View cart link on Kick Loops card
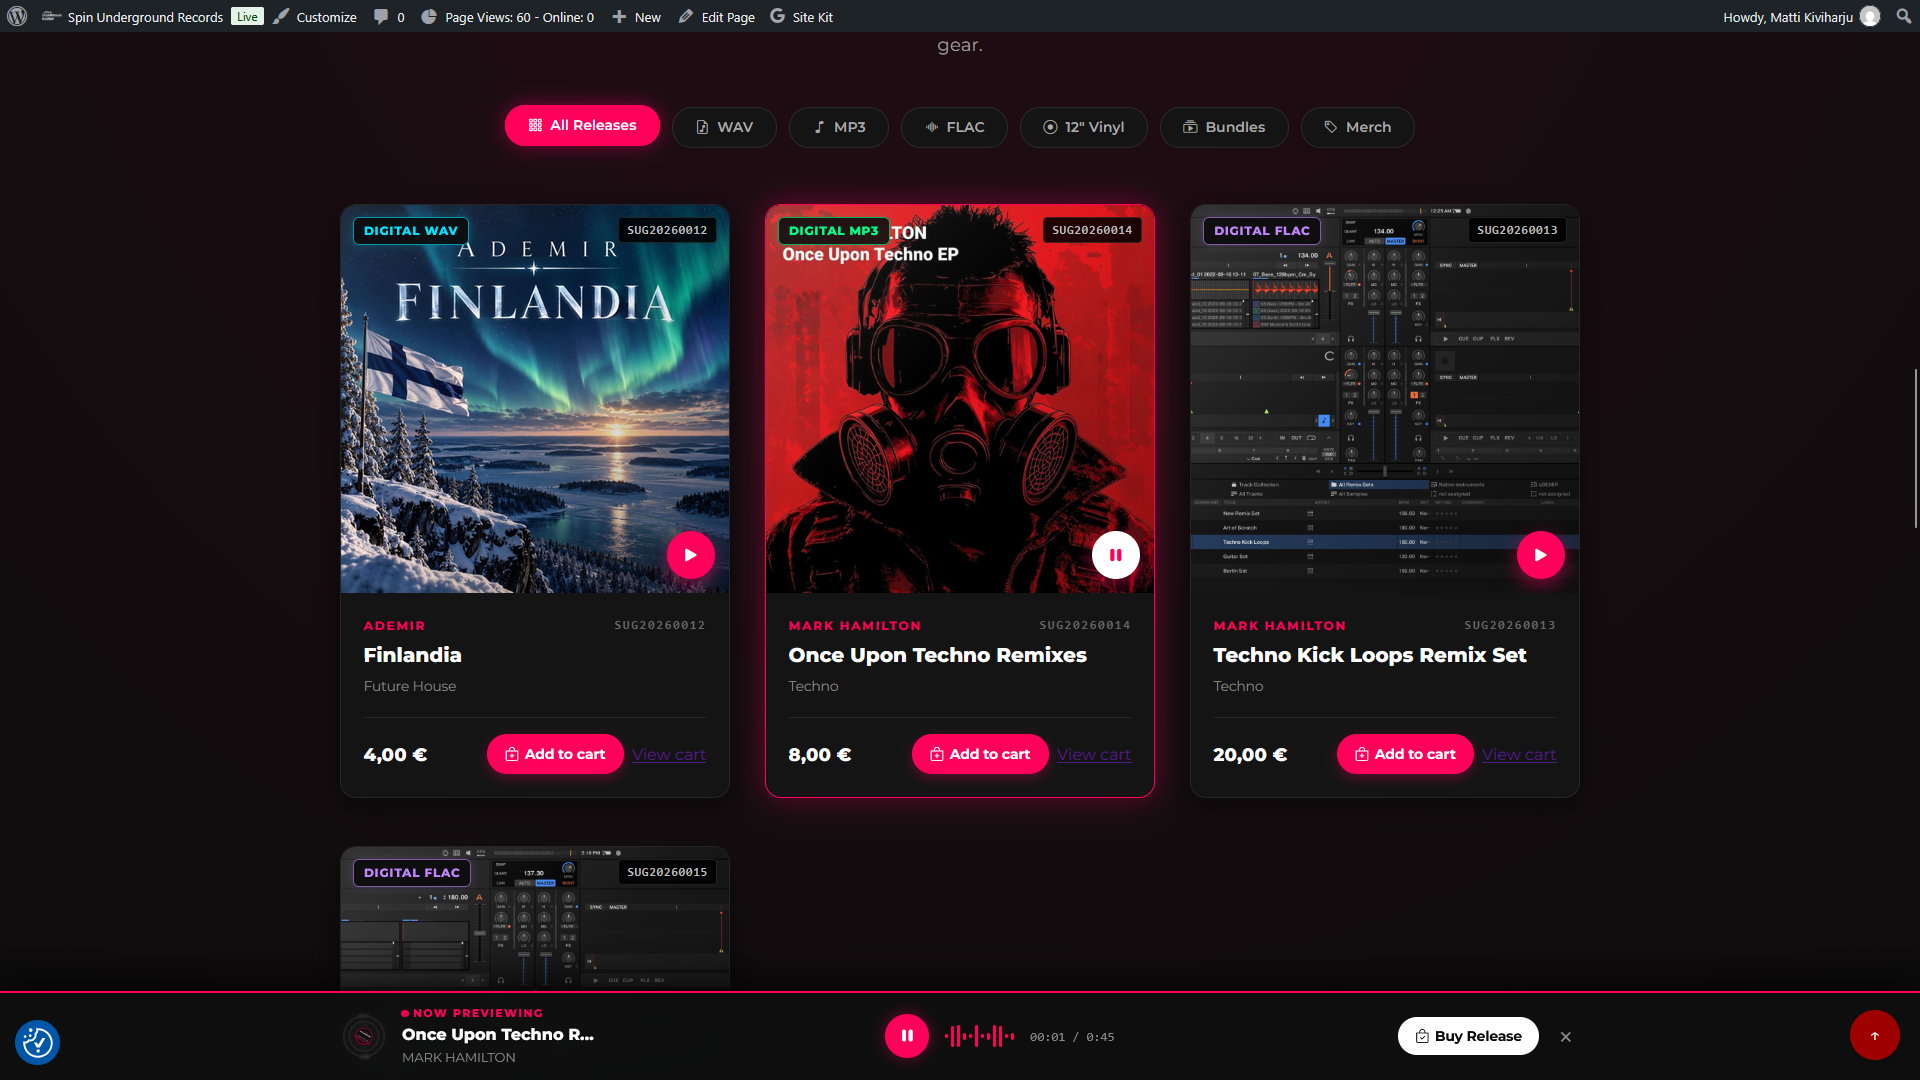1920x1080 pixels. 1519,755
